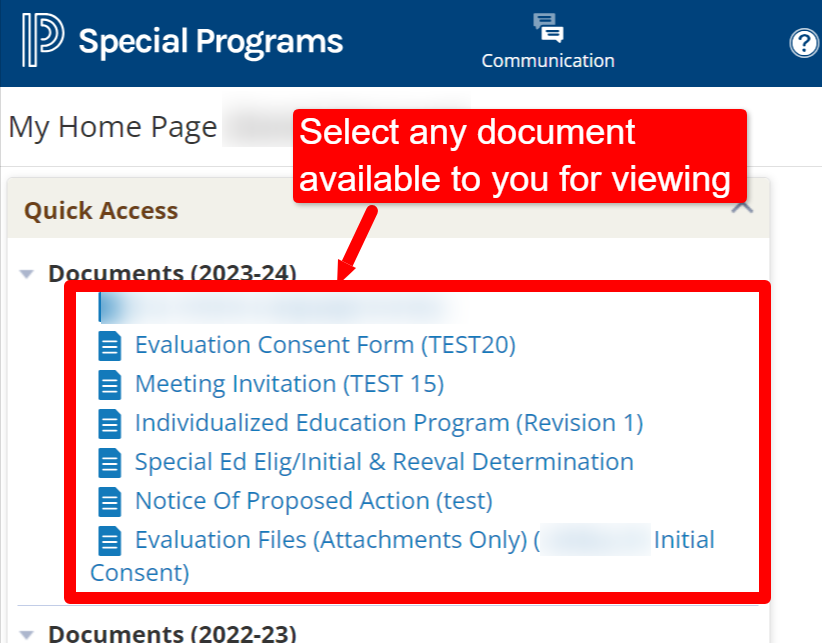Open Individualized Education Program (Revision 1)
The height and width of the screenshot is (643, 822).
389,423
